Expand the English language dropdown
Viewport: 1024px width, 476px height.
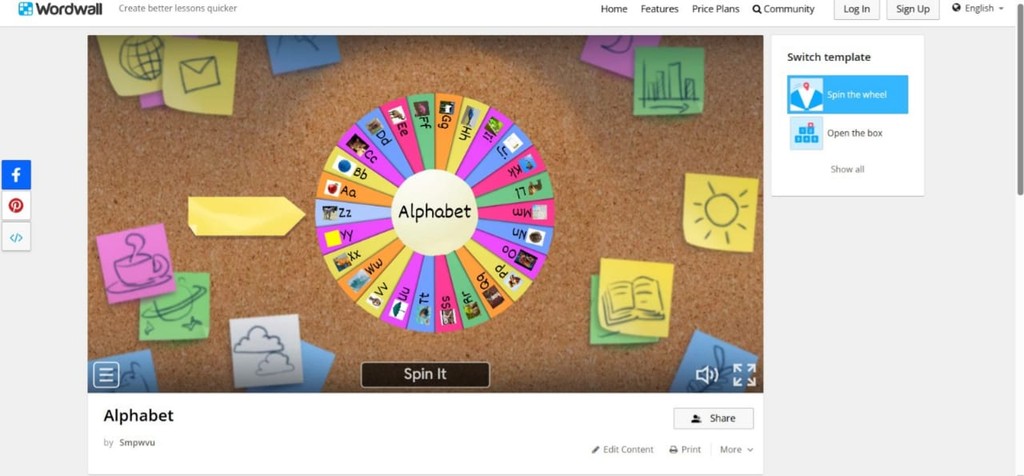[978, 8]
